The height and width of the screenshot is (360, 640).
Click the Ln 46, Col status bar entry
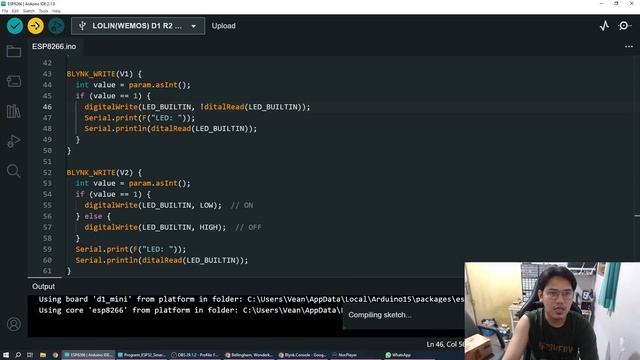pos(445,344)
